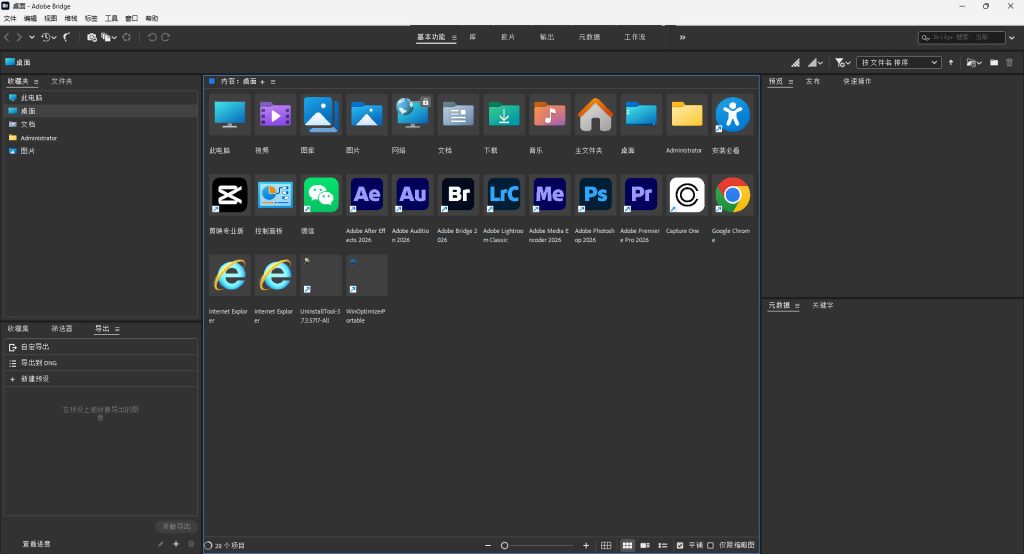Image resolution: width=1024 pixels, height=554 pixels.
Task: Open the workspace dropdown right of search
Action: coord(1012,37)
